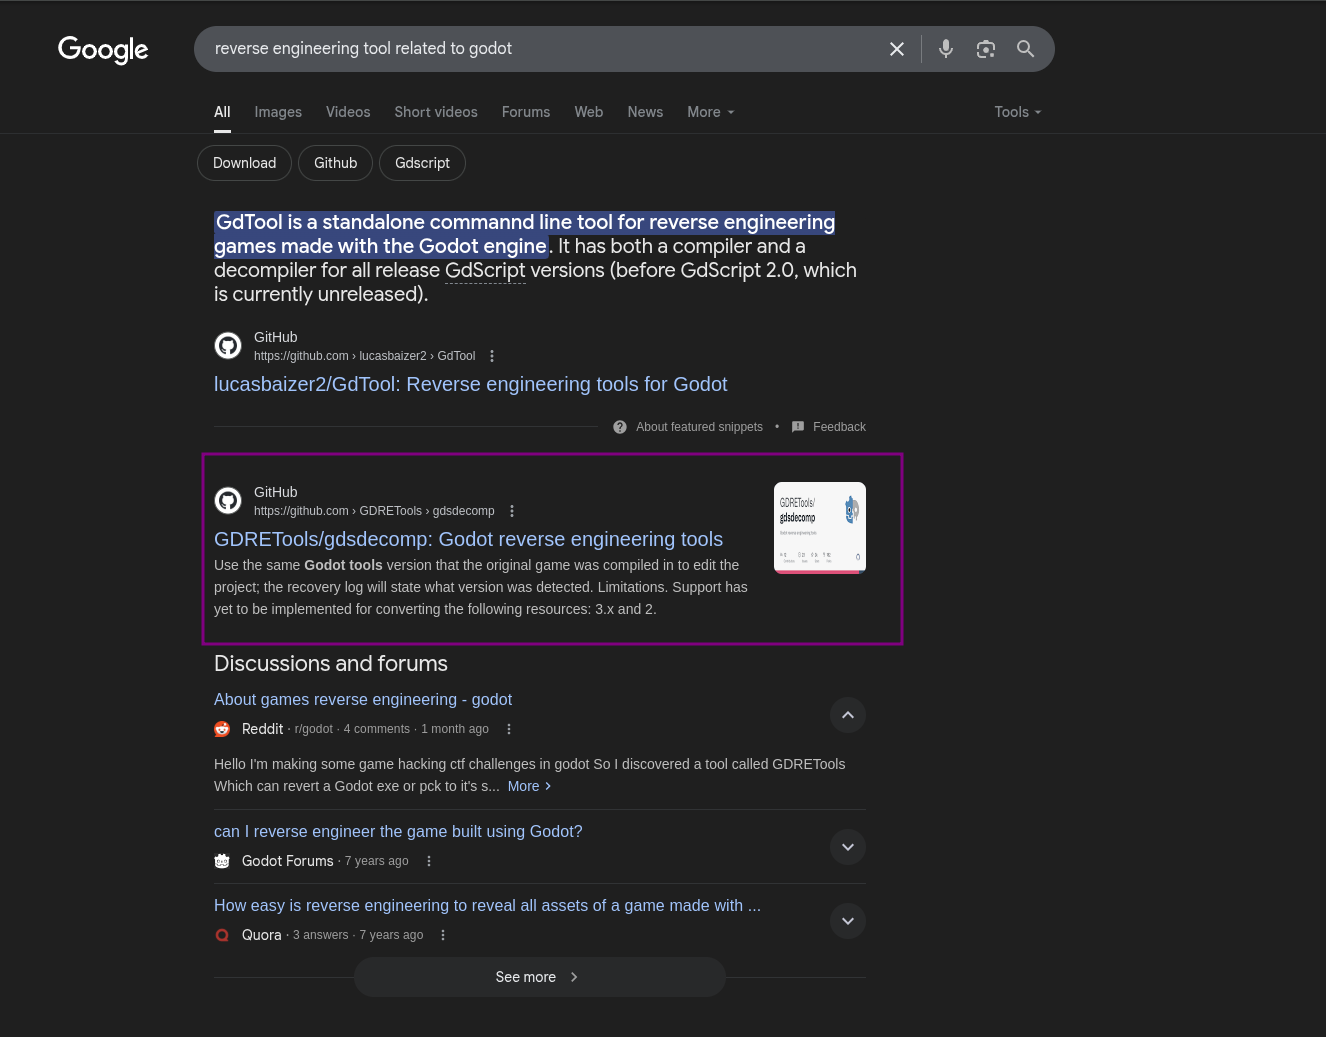
Task: Expand the Godot Forums discussion entry
Action: 848,847
